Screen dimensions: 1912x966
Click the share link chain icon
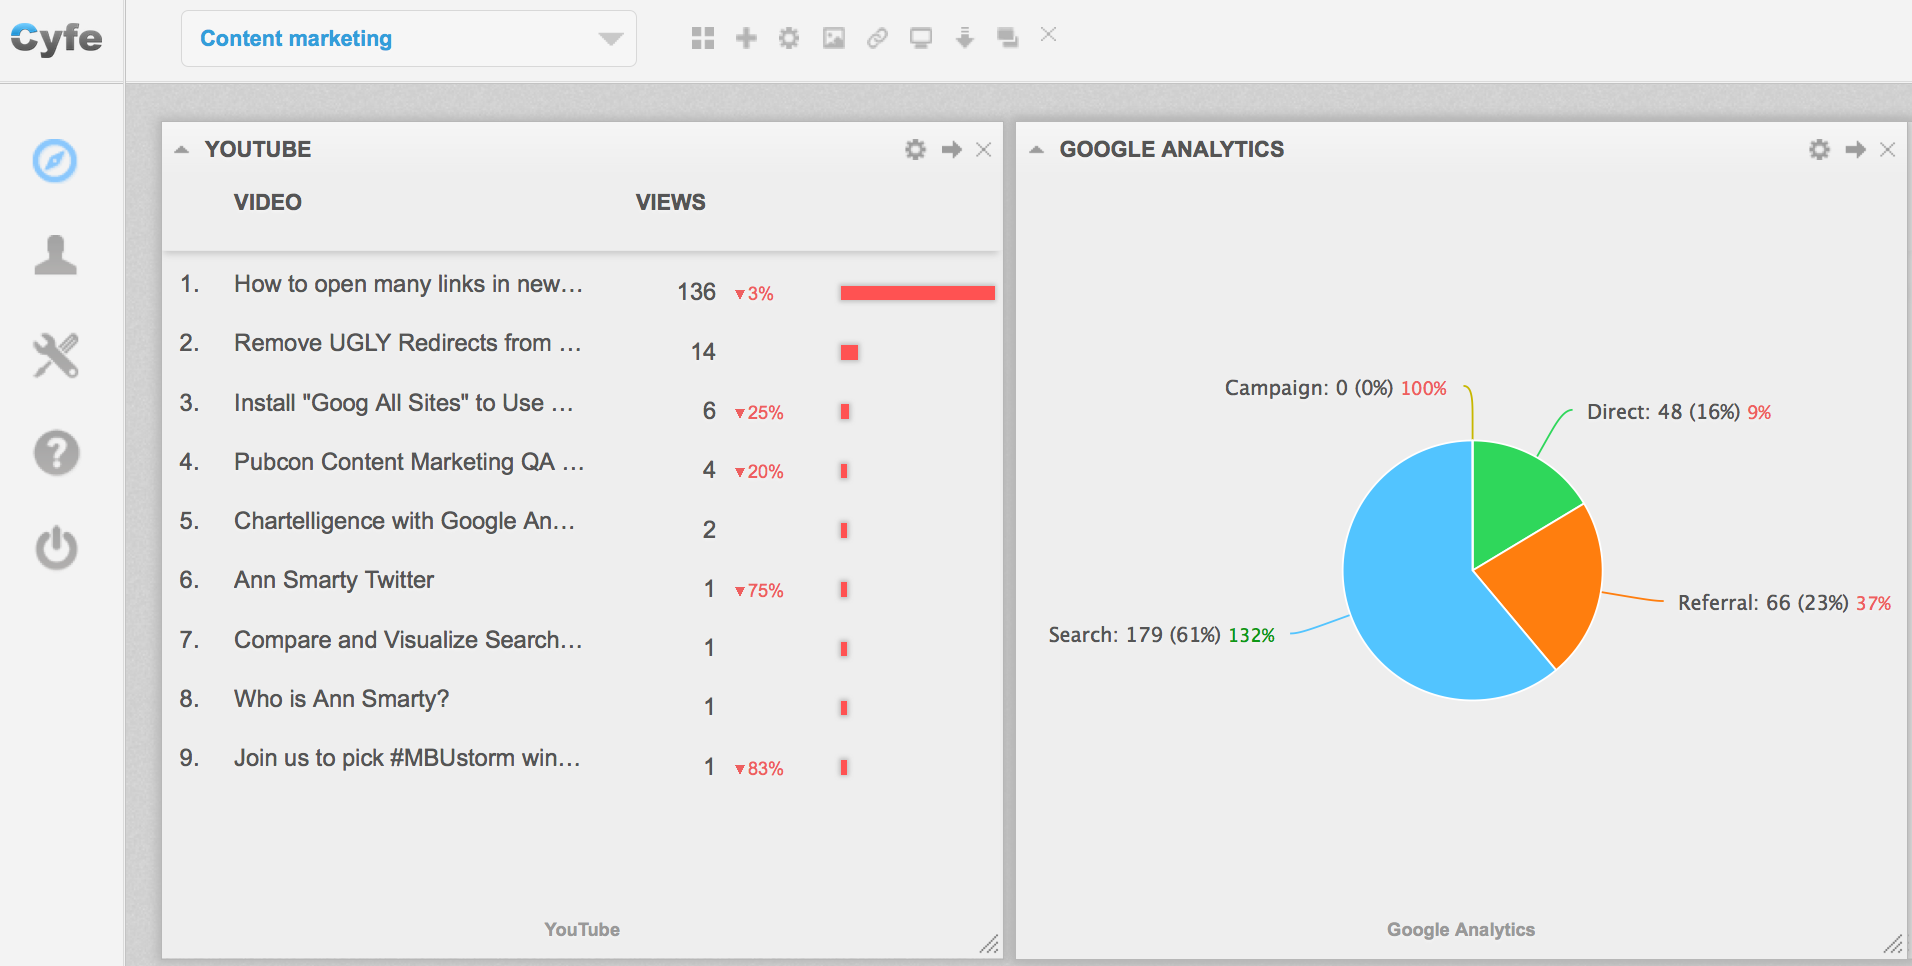877,38
